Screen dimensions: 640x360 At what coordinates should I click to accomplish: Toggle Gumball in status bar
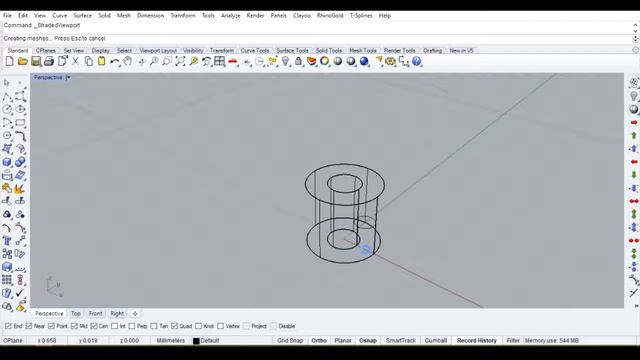[436, 340]
